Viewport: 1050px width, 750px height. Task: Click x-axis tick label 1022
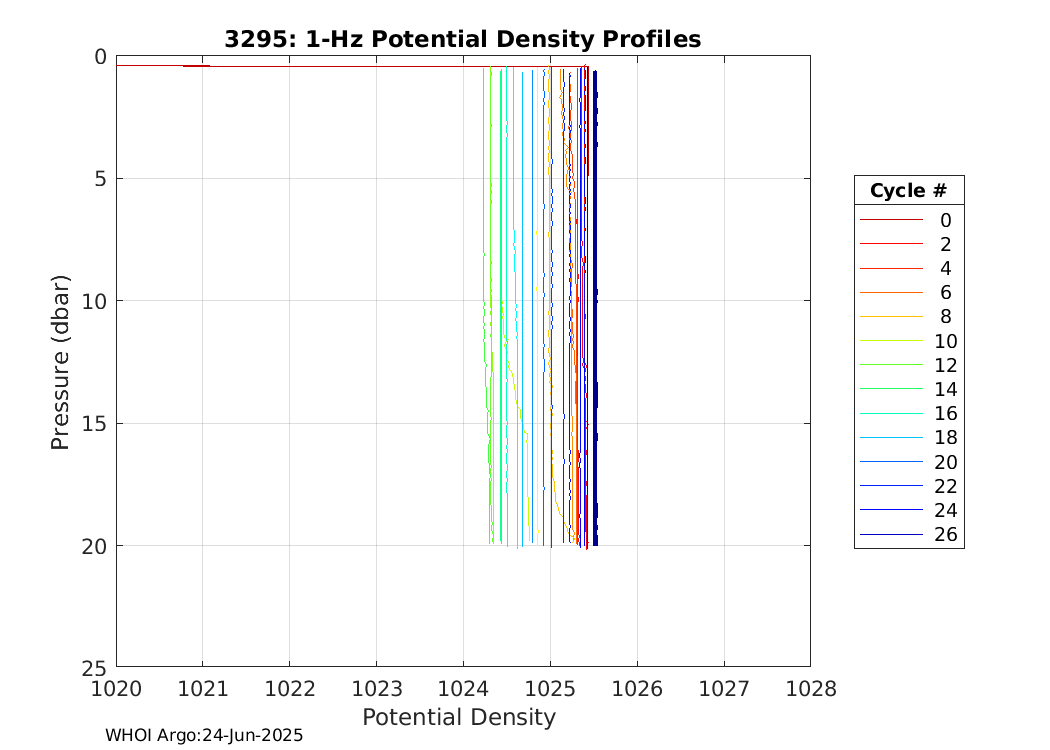[x=290, y=688]
